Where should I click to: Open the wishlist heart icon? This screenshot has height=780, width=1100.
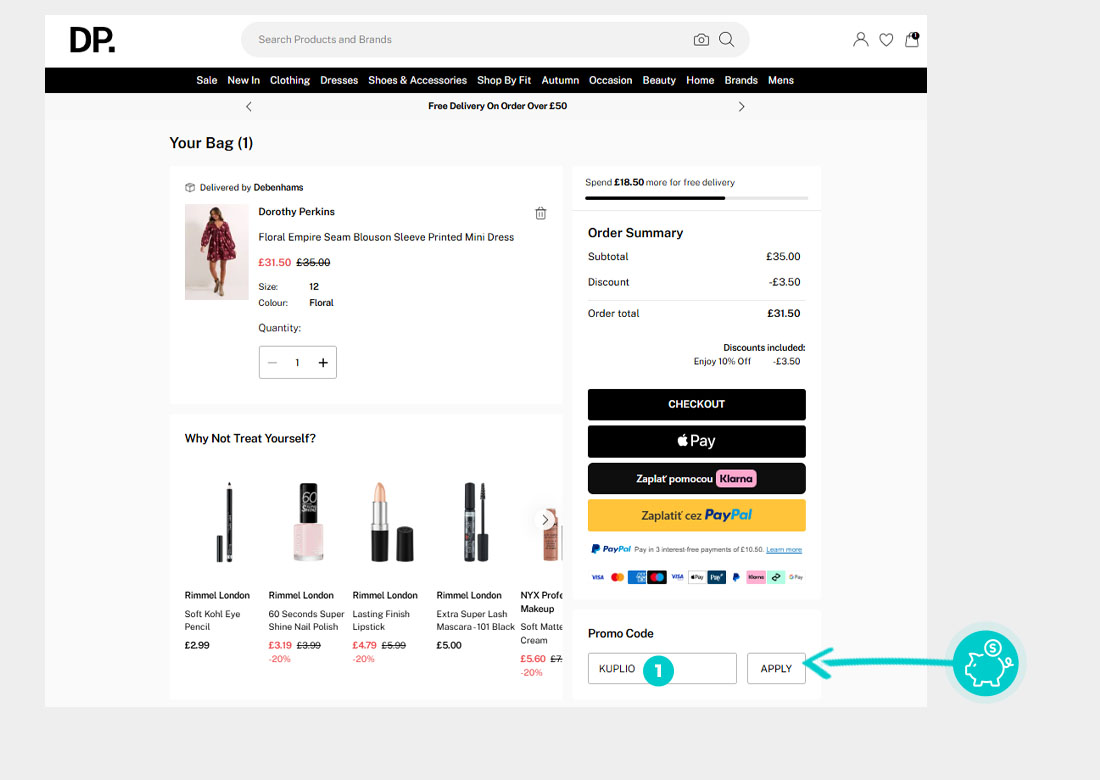[x=886, y=40]
